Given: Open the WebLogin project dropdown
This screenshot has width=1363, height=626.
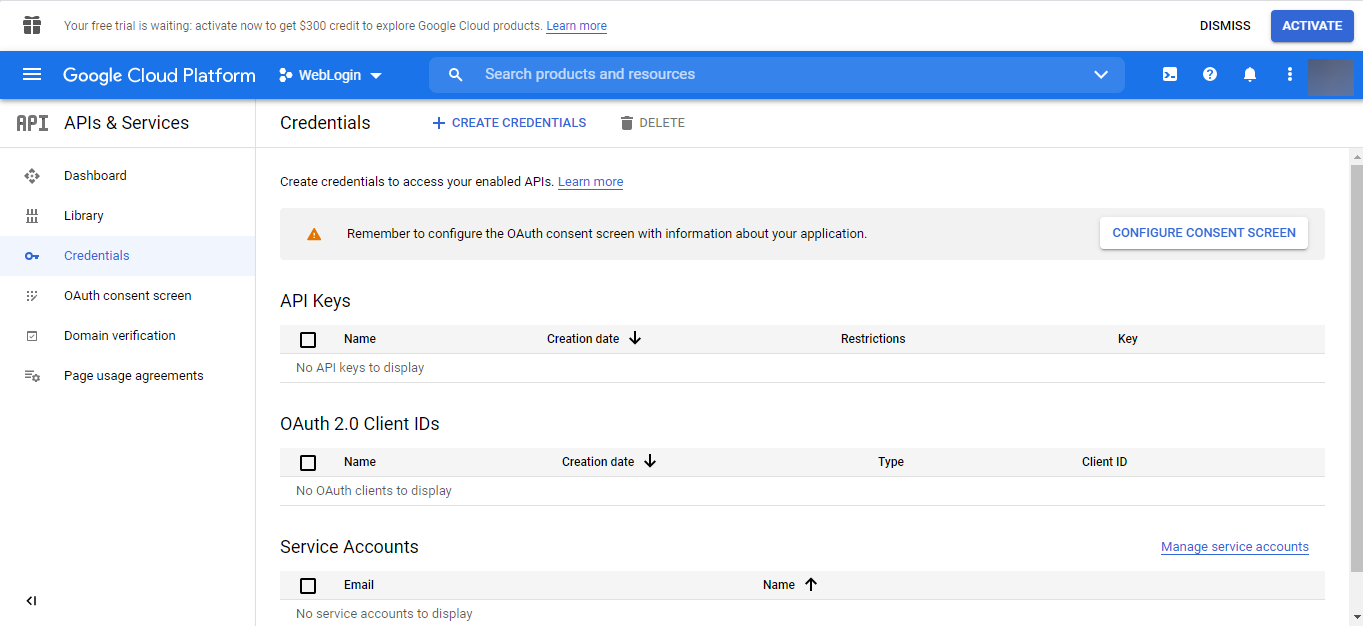Looking at the screenshot, I should point(331,75).
